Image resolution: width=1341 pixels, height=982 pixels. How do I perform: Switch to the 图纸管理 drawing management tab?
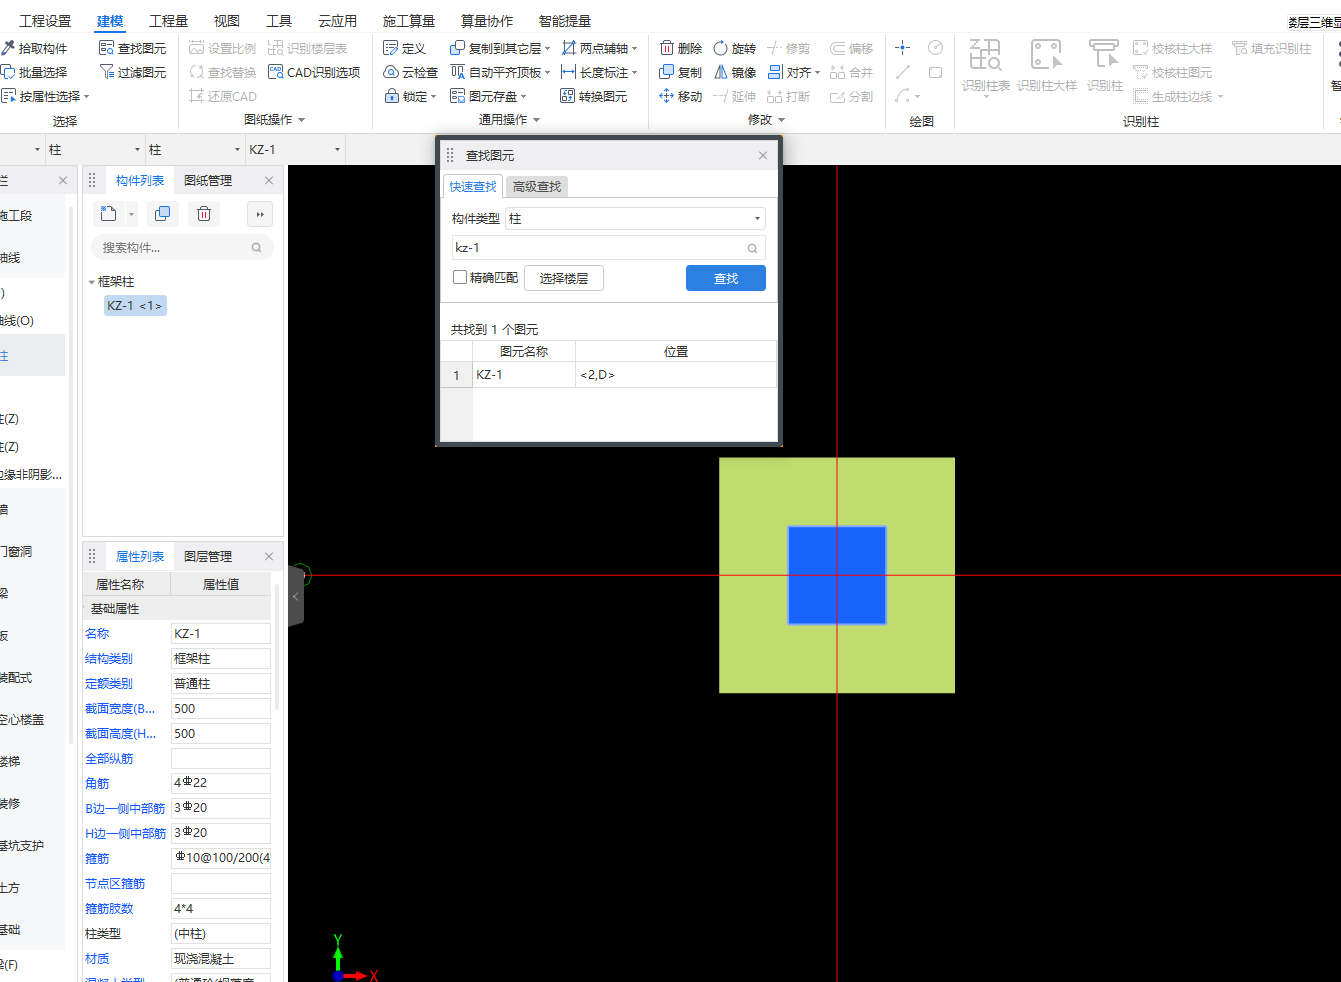pos(208,180)
